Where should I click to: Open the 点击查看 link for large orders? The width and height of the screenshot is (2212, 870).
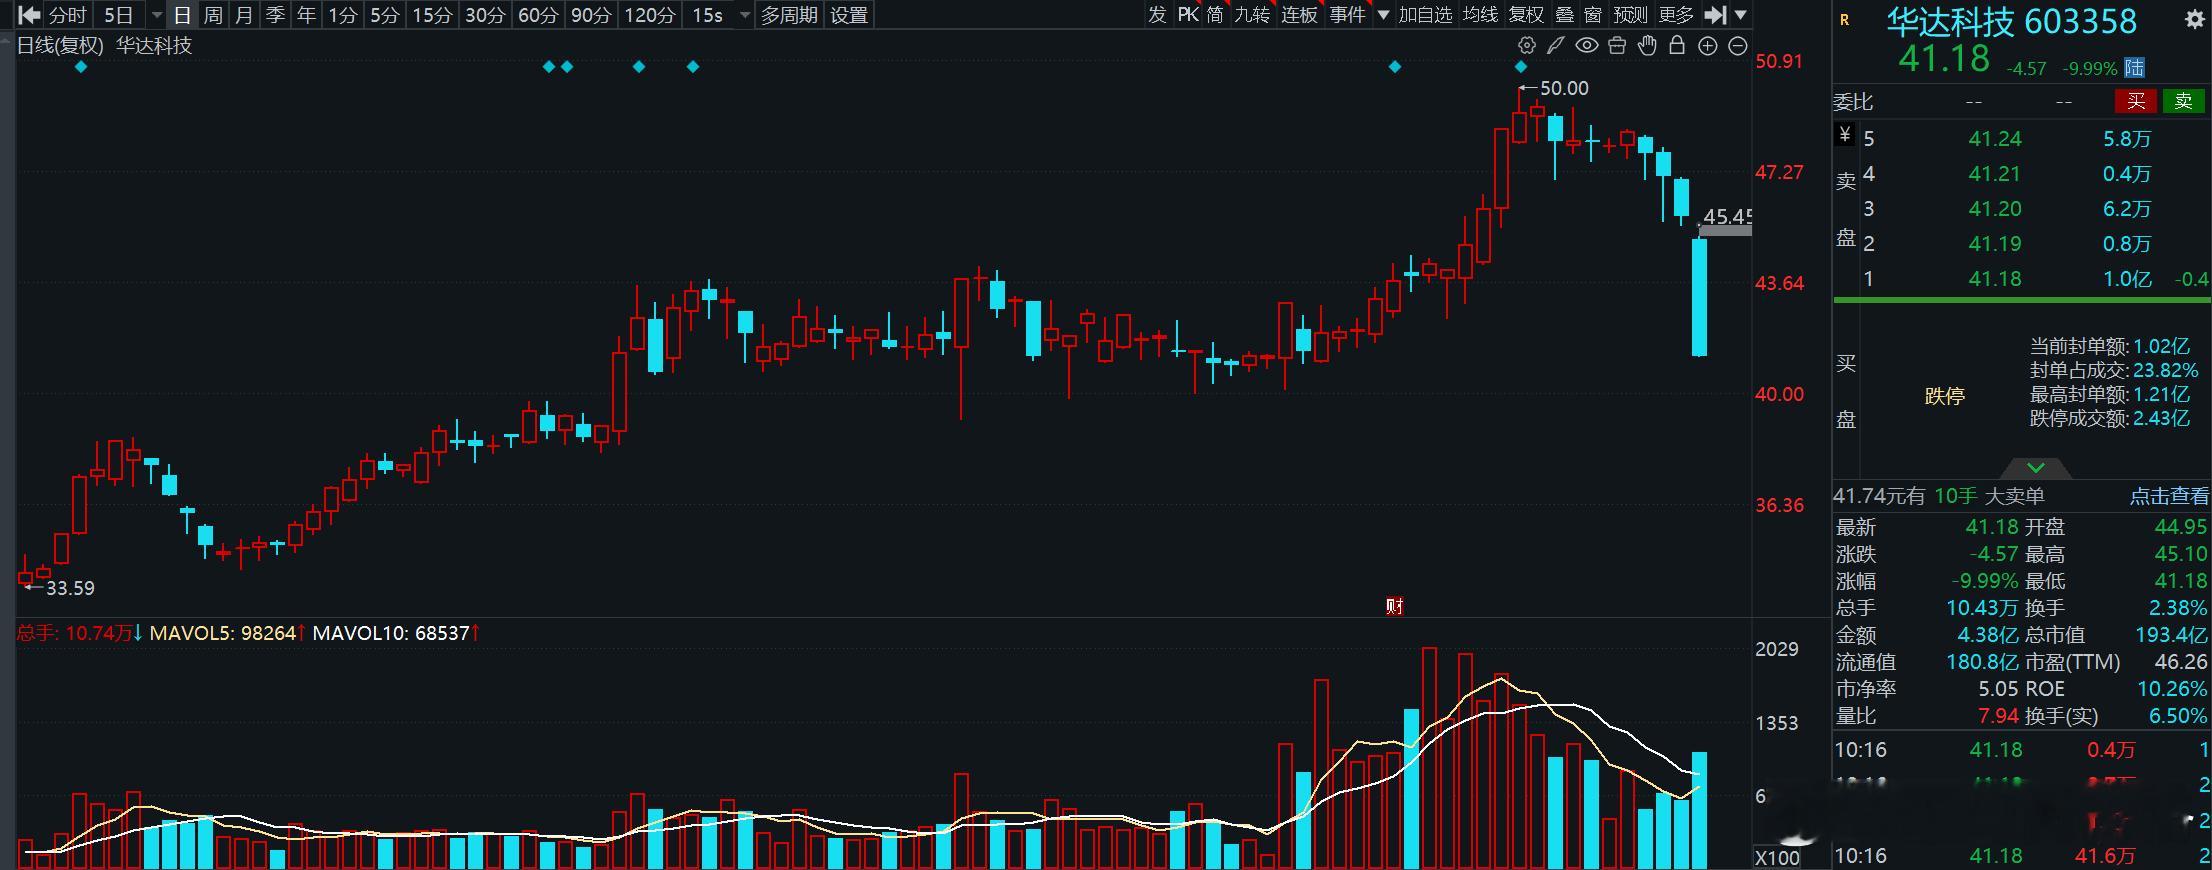point(2169,496)
